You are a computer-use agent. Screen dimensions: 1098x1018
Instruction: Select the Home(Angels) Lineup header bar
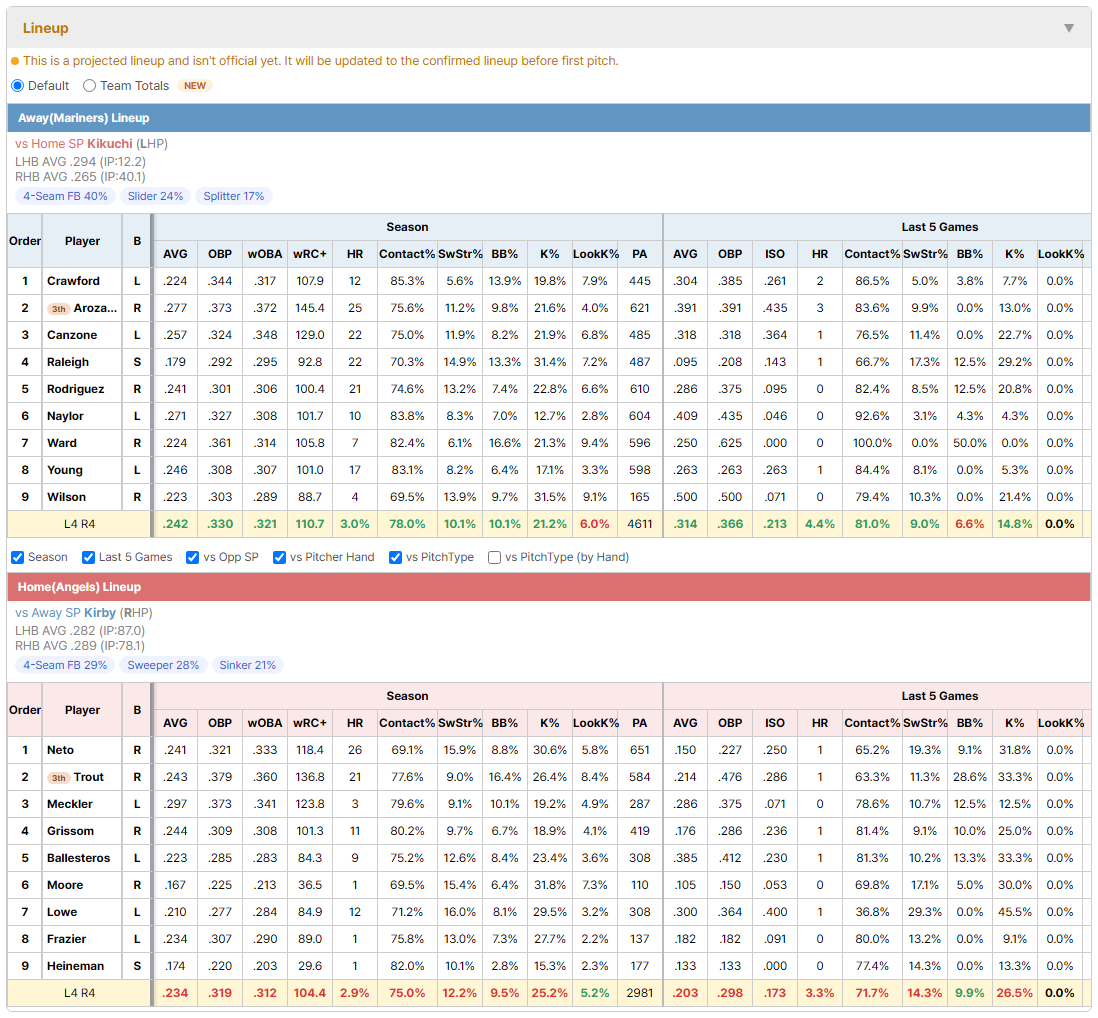click(549, 587)
